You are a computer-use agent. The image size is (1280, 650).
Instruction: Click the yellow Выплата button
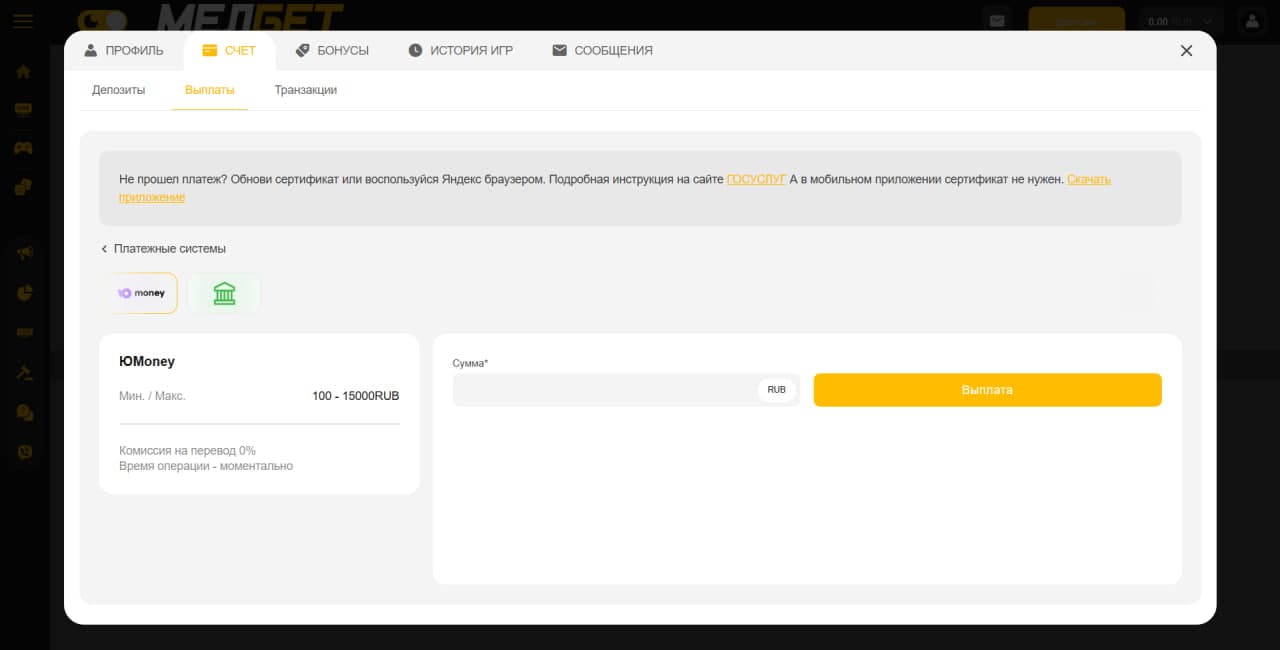point(988,390)
